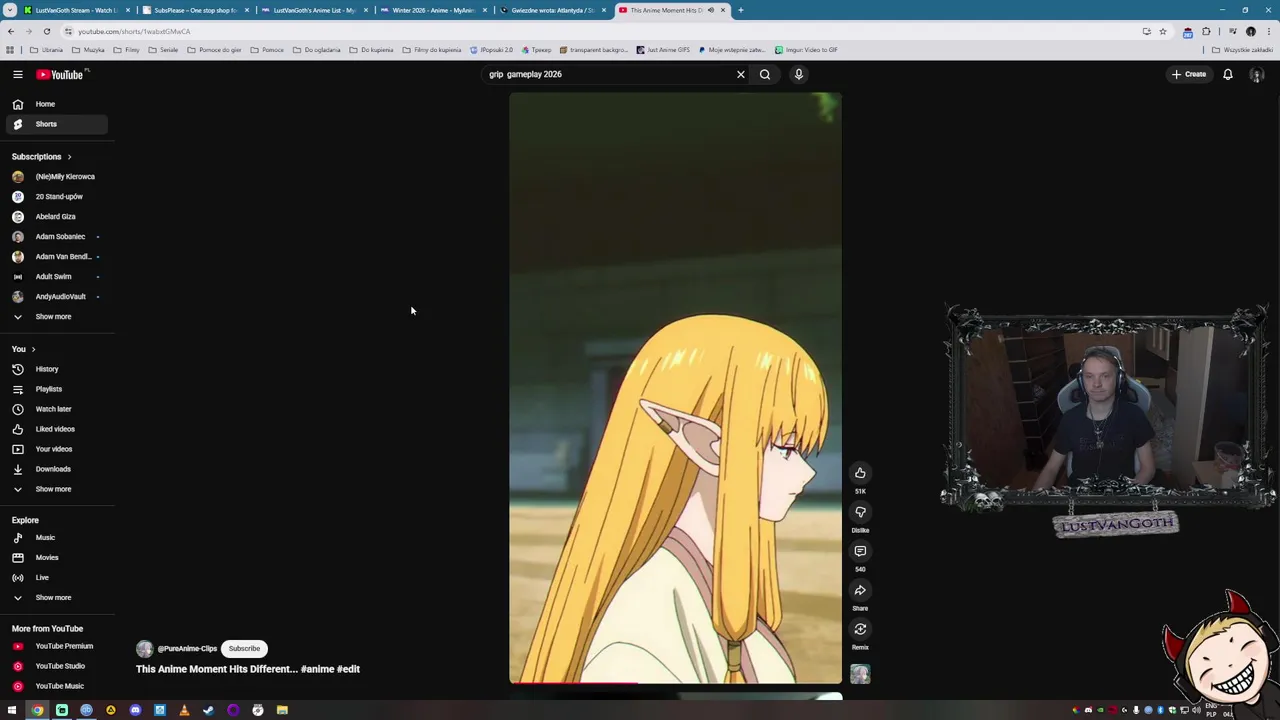Dislike the short with thumbs down

tap(860, 512)
